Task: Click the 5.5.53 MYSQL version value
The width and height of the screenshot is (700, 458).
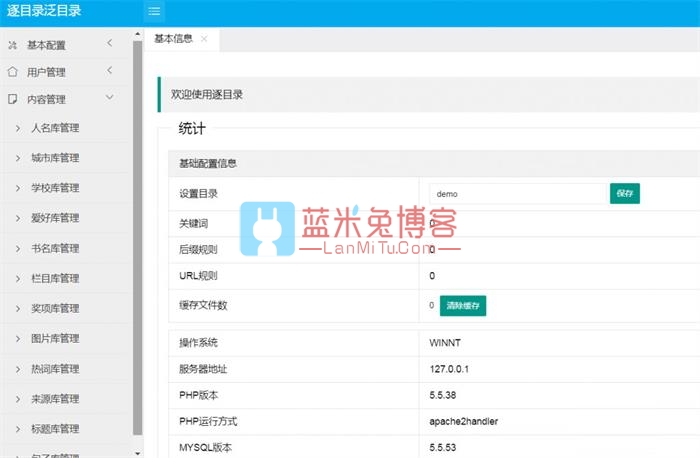Action: pos(443,448)
